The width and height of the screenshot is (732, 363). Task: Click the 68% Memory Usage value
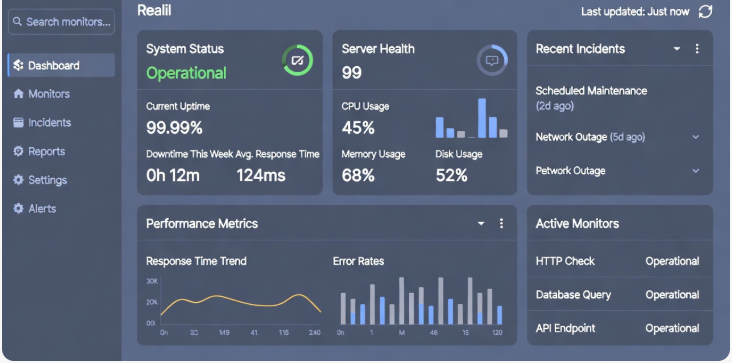[x=358, y=175]
